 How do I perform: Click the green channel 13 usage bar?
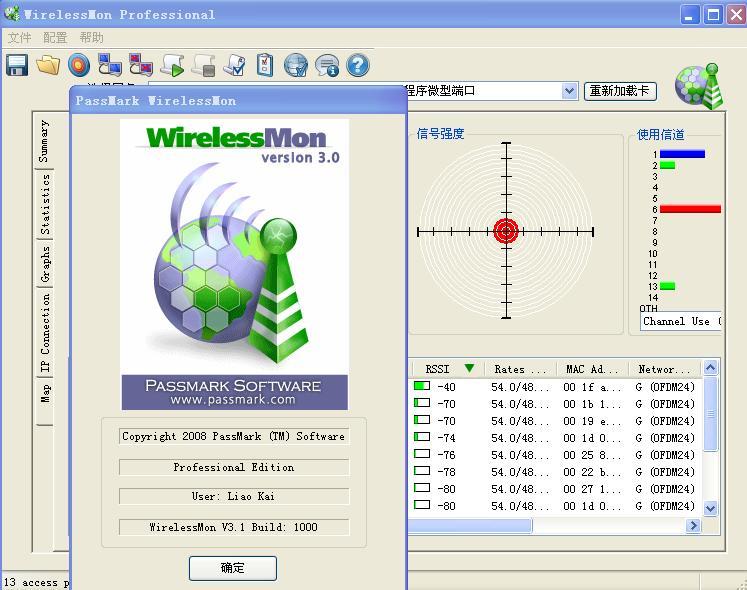[667, 286]
